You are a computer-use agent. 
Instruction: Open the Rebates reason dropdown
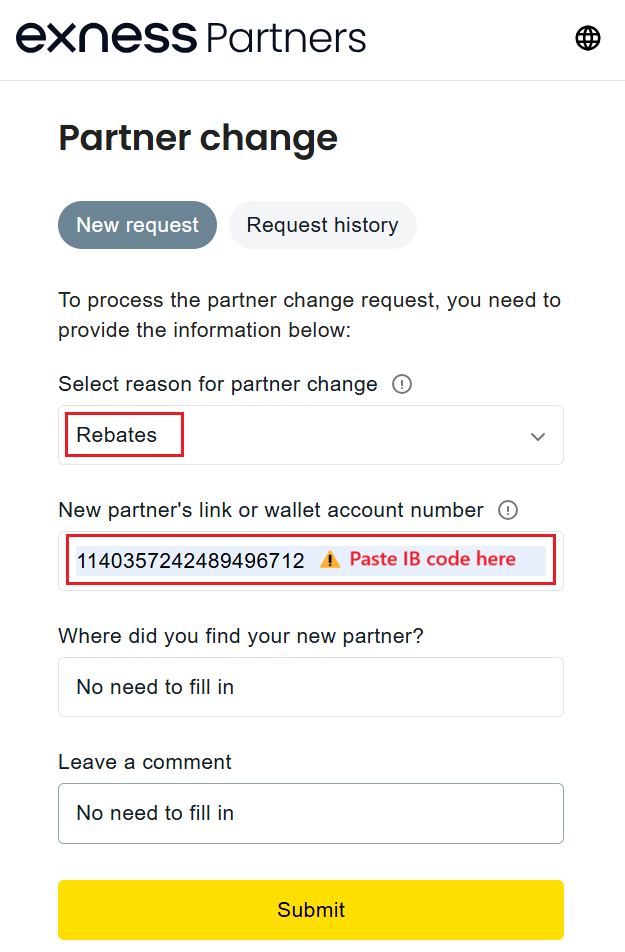[x=311, y=435]
